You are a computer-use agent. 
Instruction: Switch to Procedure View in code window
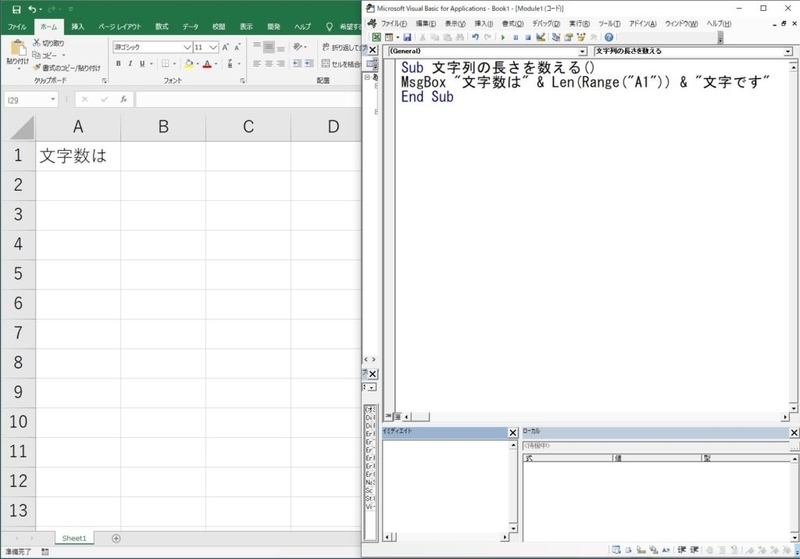389,417
